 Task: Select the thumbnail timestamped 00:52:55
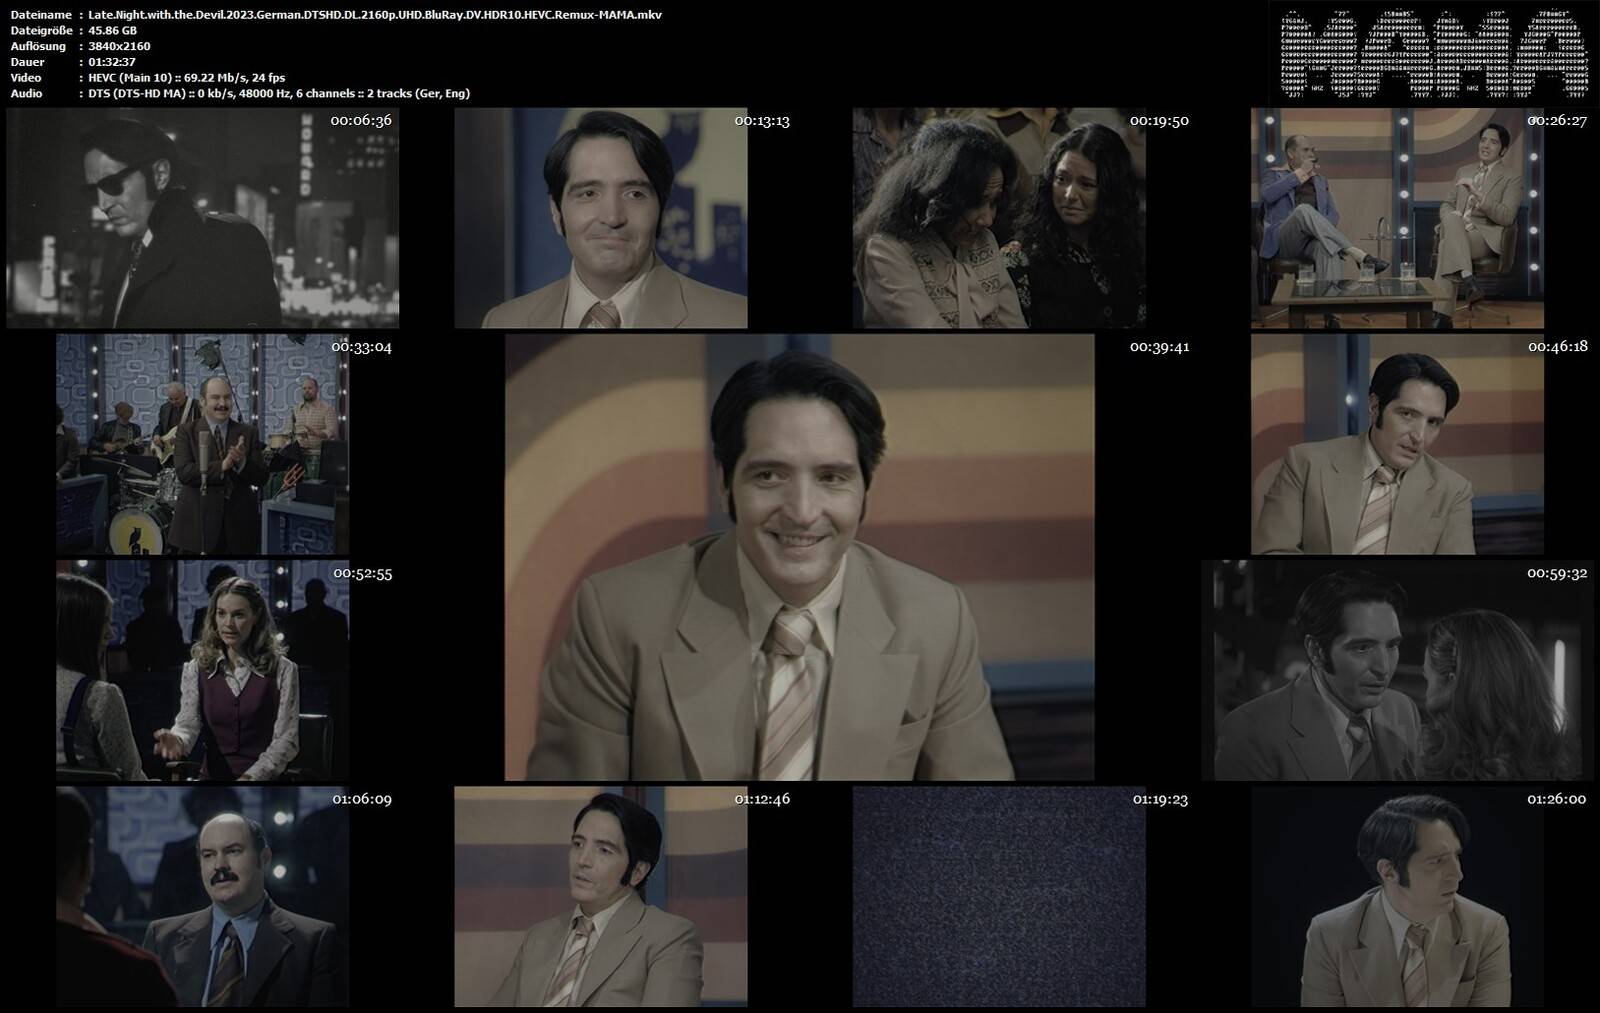(202, 670)
